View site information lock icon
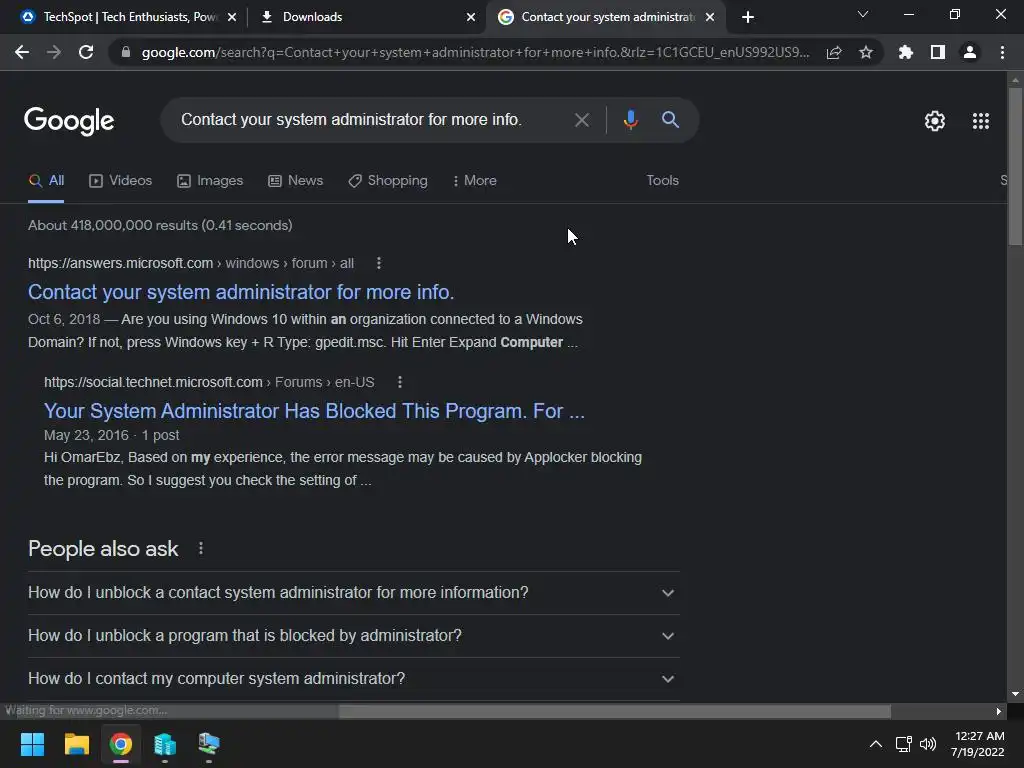This screenshot has width=1024, height=768. 125,52
